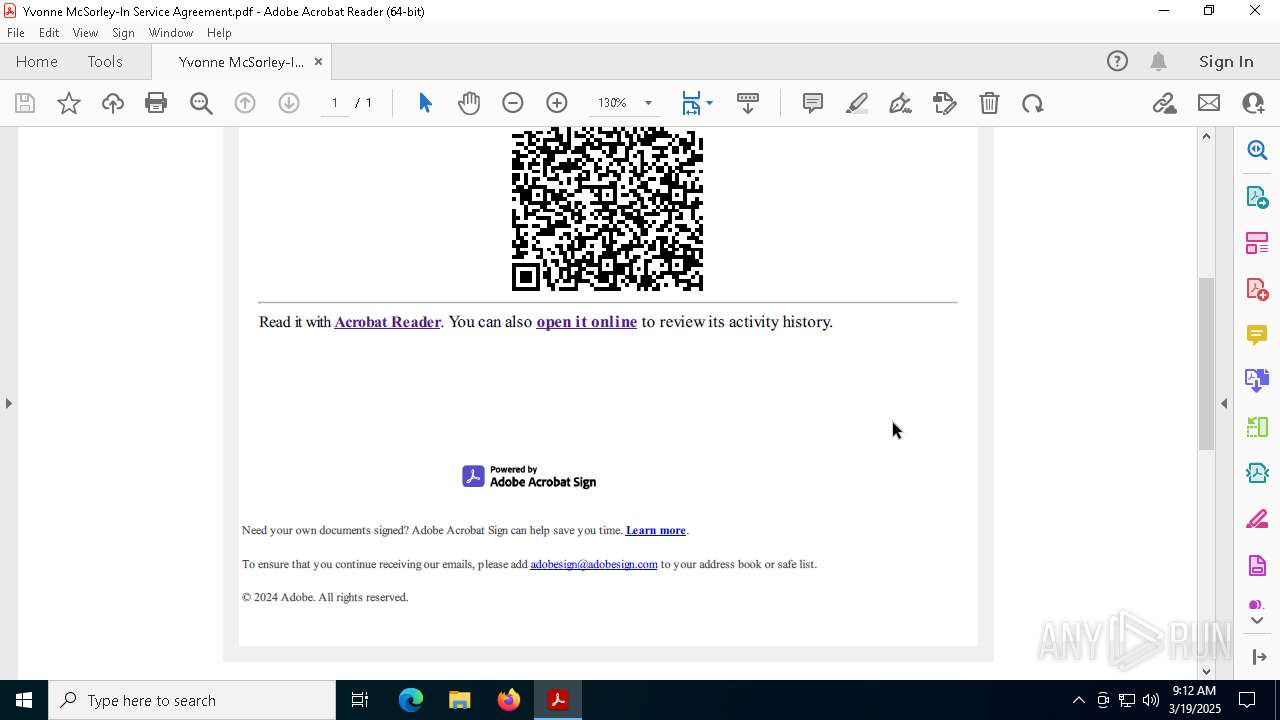This screenshot has height=720, width=1280.
Task: Rotate the page view icon
Action: click(x=1033, y=103)
